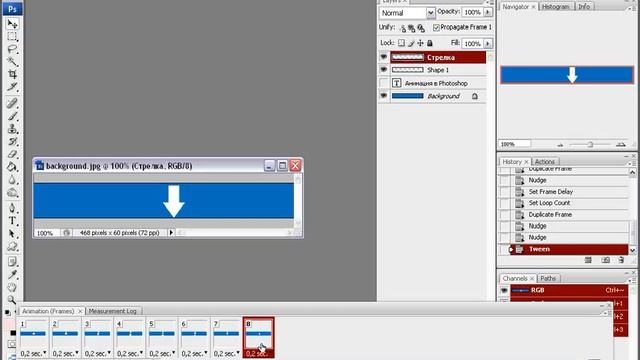This screenshot has height=360, width=640.
Task: Toggle Lock image pixels
Action: (x=411, y=43)
